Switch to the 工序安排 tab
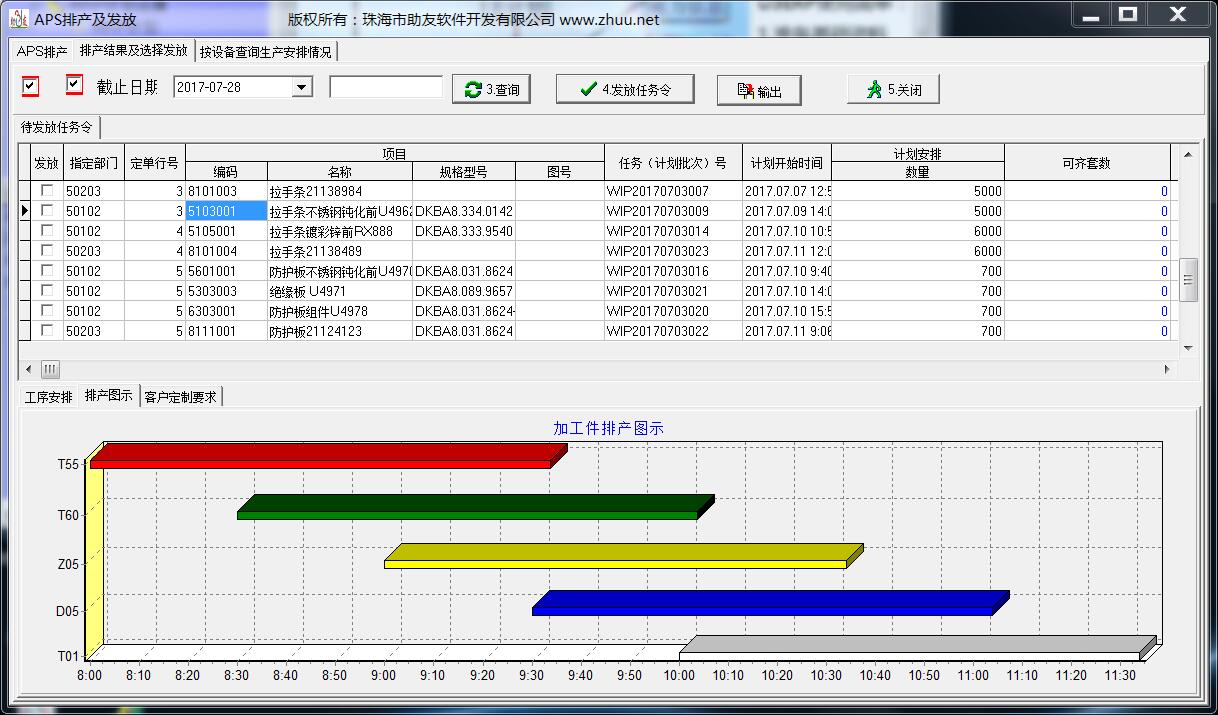The height and width of the screenshot is (715, 1218). tap(49, 397)
